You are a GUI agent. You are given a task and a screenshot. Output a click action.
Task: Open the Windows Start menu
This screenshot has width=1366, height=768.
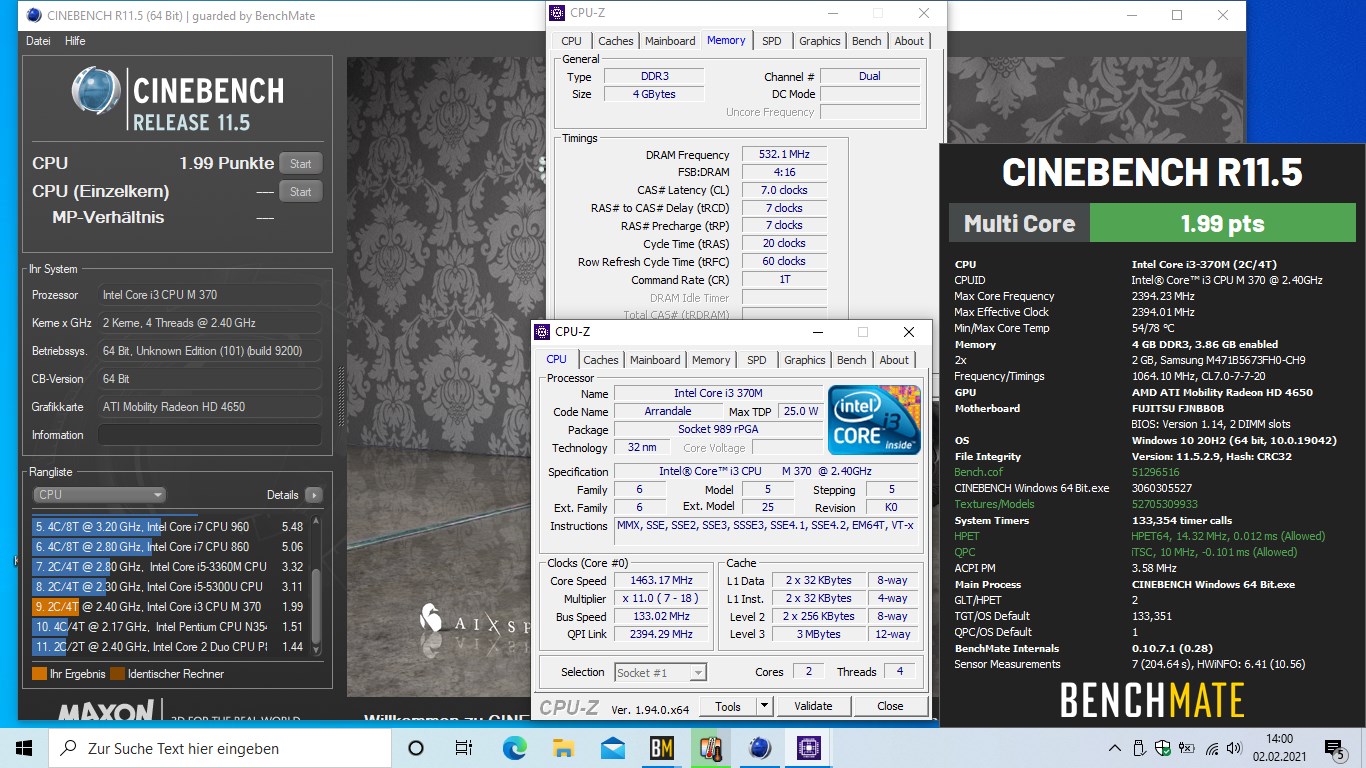[24, 748]
